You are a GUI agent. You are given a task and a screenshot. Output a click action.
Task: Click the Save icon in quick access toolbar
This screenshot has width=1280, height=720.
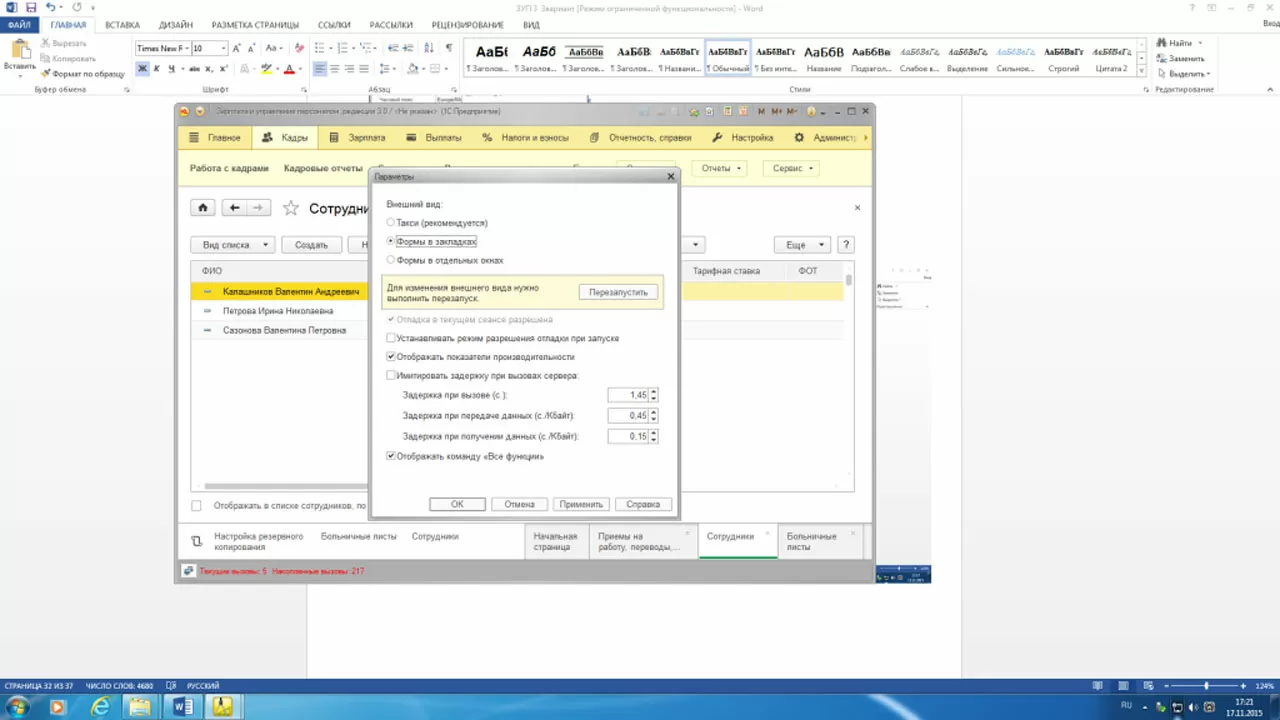click(31, 7)
